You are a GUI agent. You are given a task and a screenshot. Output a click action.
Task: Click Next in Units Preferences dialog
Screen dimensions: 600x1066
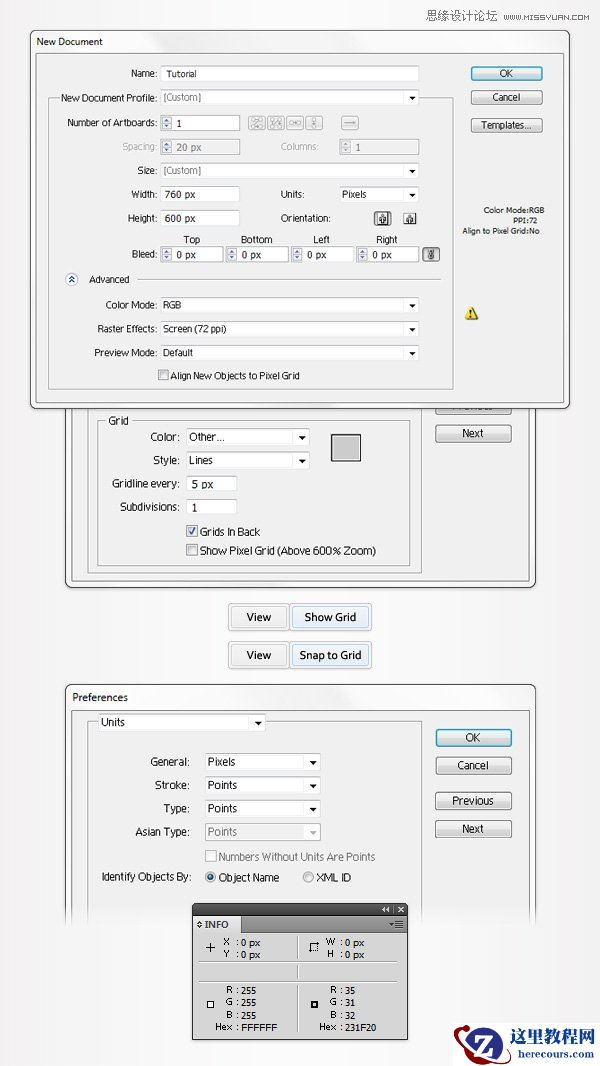point(473,829)
